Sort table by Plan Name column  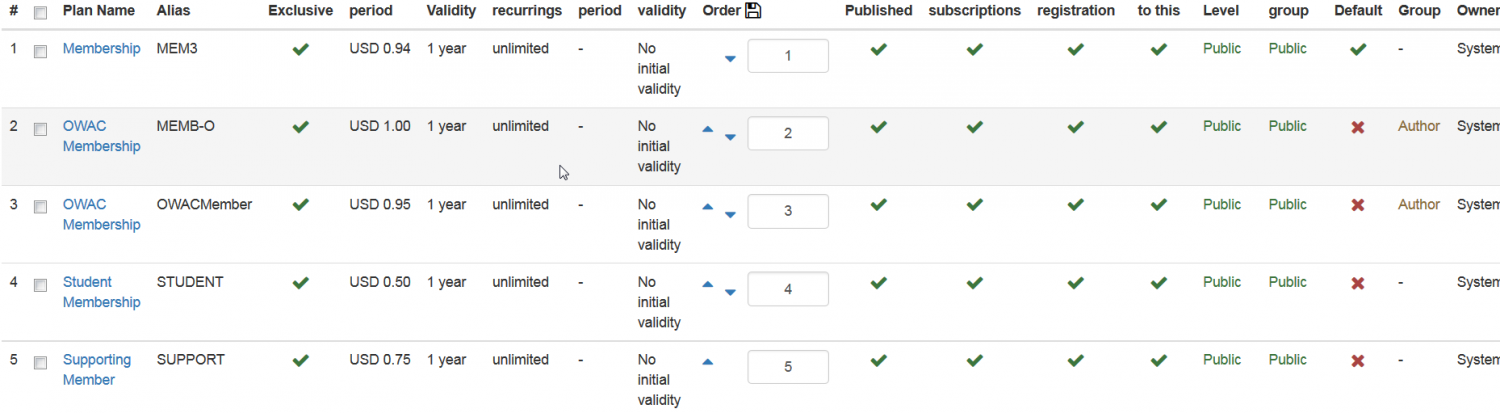[x=98, y=11]
